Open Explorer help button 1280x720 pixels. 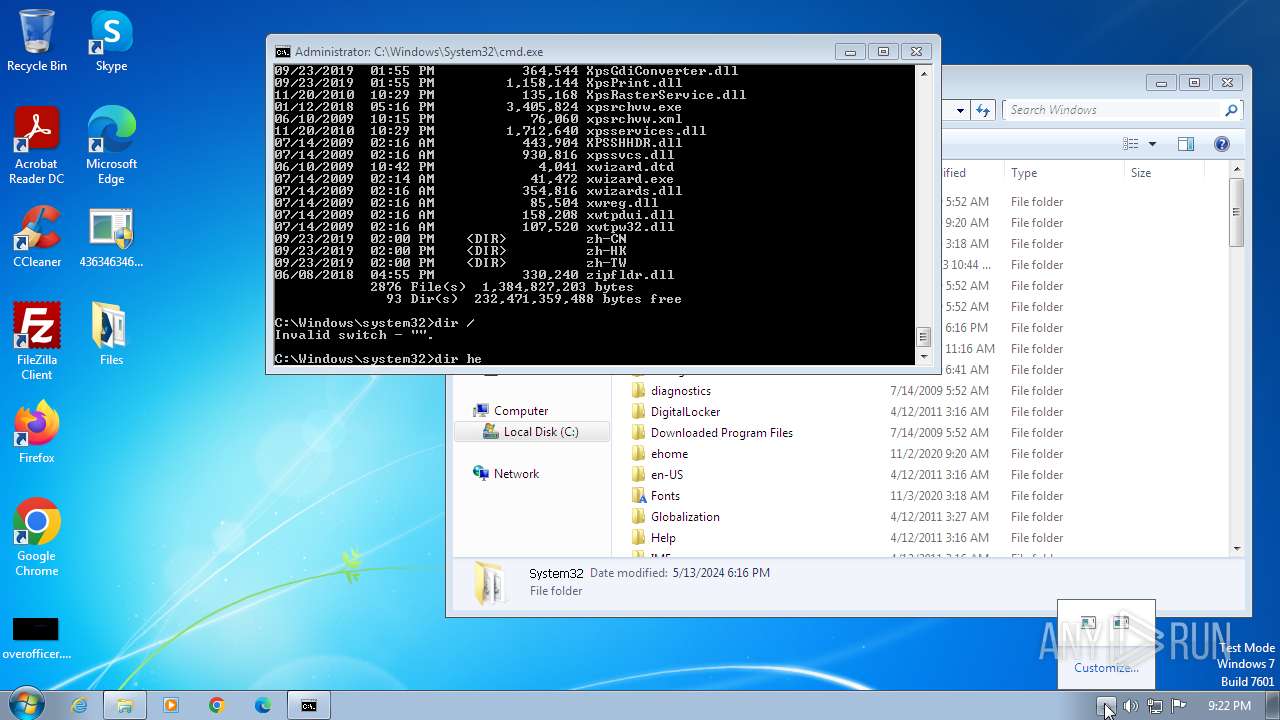point(1221,144)
